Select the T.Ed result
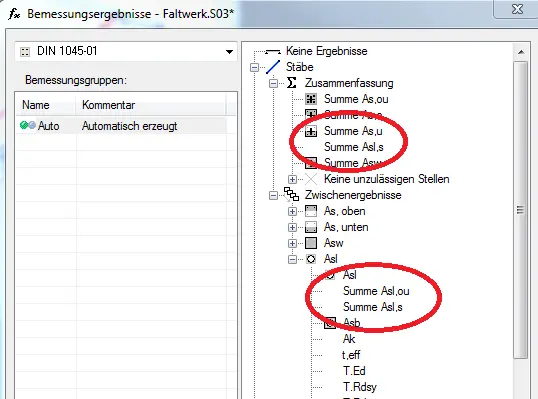This screenshot has width=538, height=399. coord(354,371)
